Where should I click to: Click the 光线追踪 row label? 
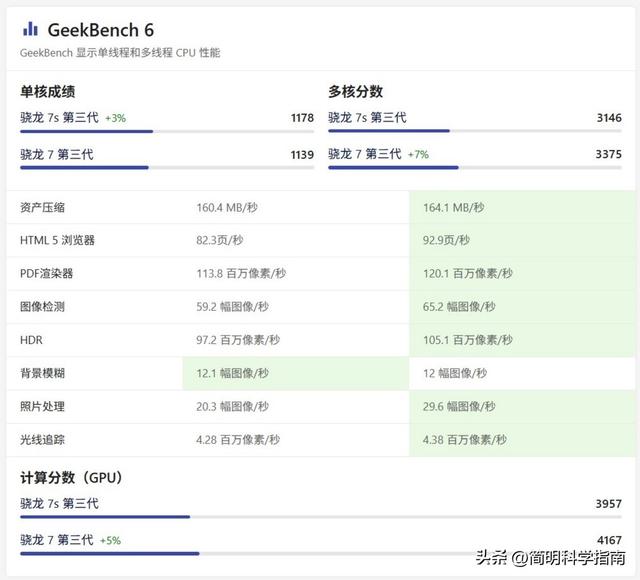(x=42, y=440)
